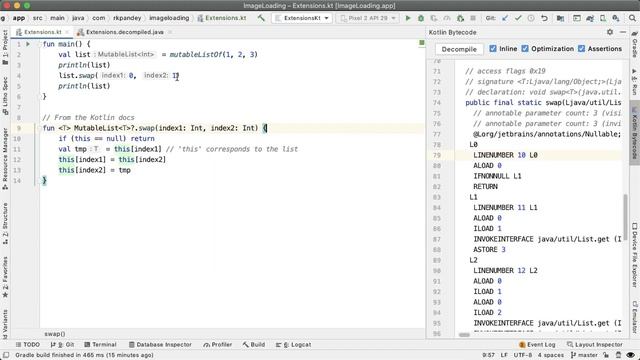Open the Git tool tab at bottom
The height and width of the screenshot is (360, 640).
click(62, 344)
